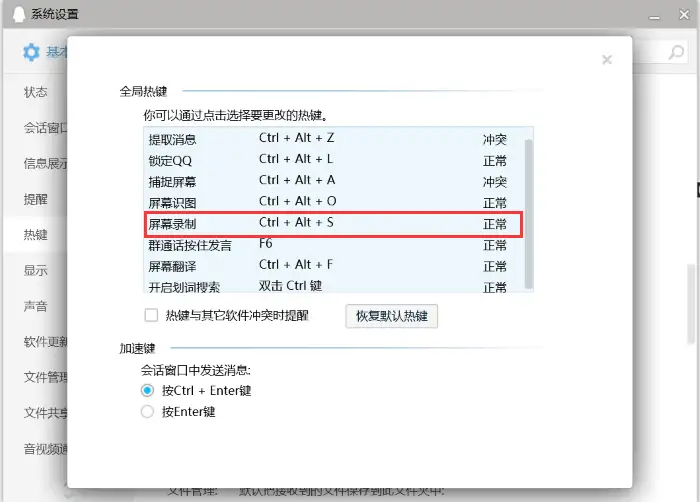
Task: Open the 会话窗口 sidebar item
Action: tap(36, 128)
